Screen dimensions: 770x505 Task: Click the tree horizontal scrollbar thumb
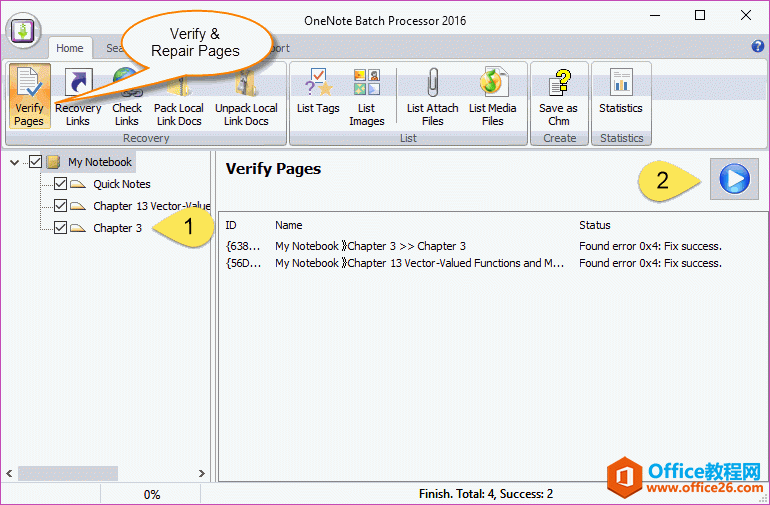(68, 474)
